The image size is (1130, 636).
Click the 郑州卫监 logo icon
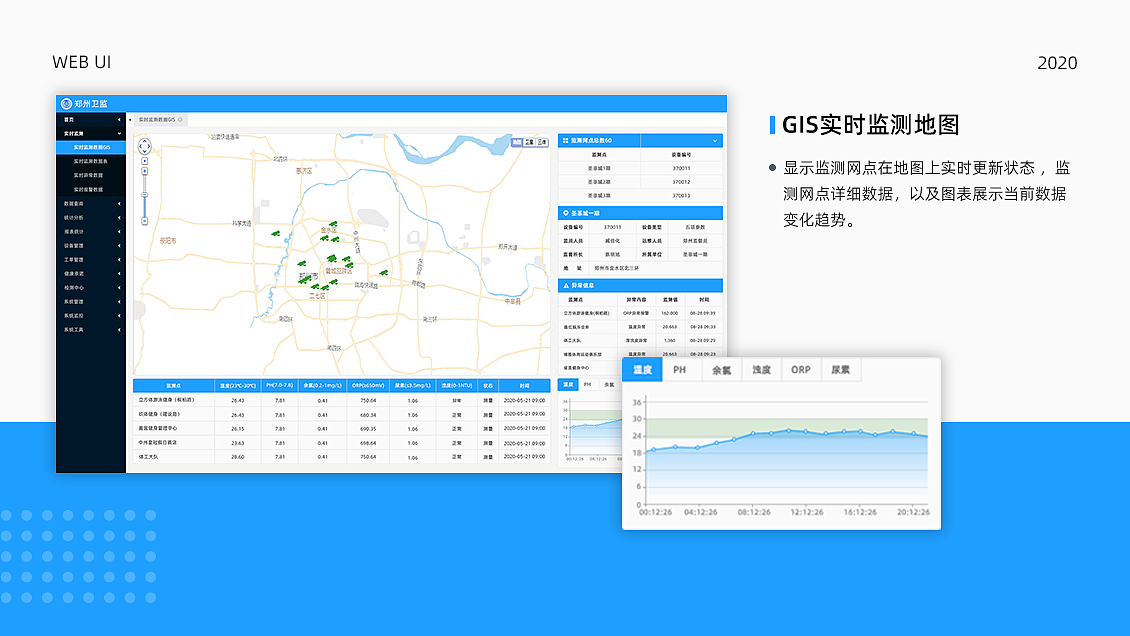tap(66, 104)
